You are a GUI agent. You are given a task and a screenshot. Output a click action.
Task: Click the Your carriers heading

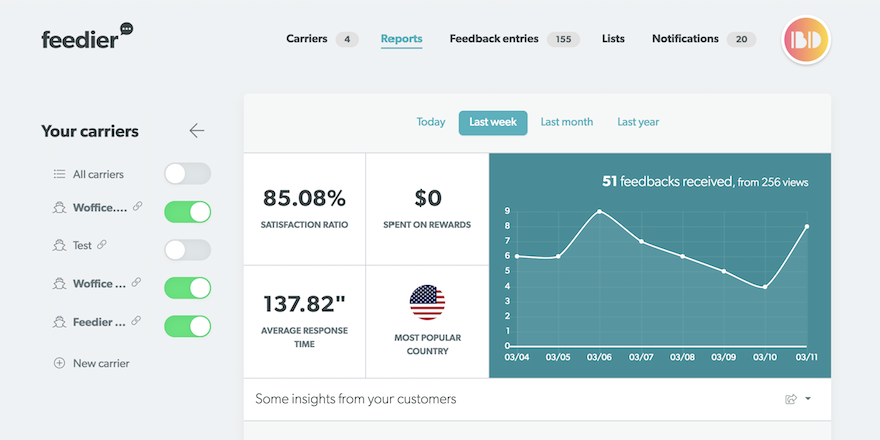pyautogui.click(x=90, y=131)
